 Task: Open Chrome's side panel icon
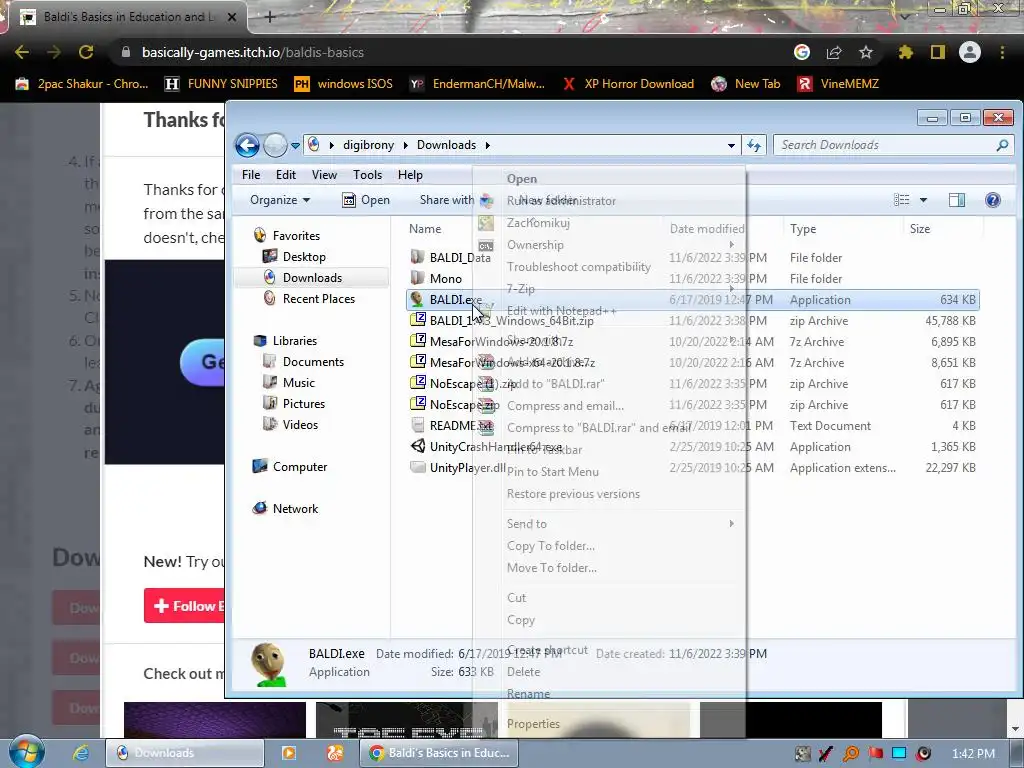click(x=938, y=52)
